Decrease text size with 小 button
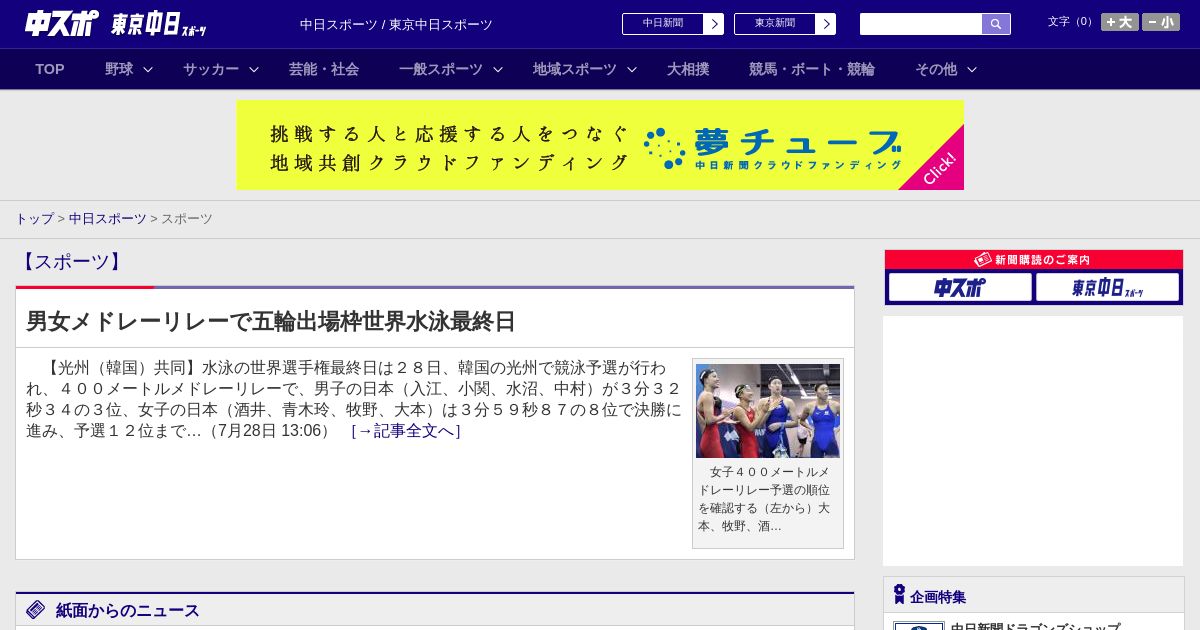 1161,22
